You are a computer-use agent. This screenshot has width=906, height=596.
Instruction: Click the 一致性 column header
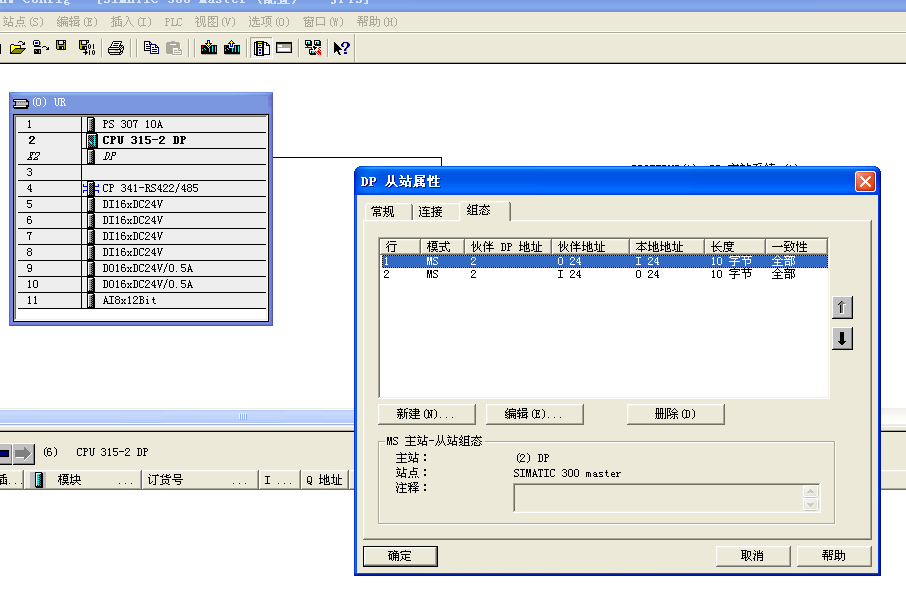pos(796,247)
